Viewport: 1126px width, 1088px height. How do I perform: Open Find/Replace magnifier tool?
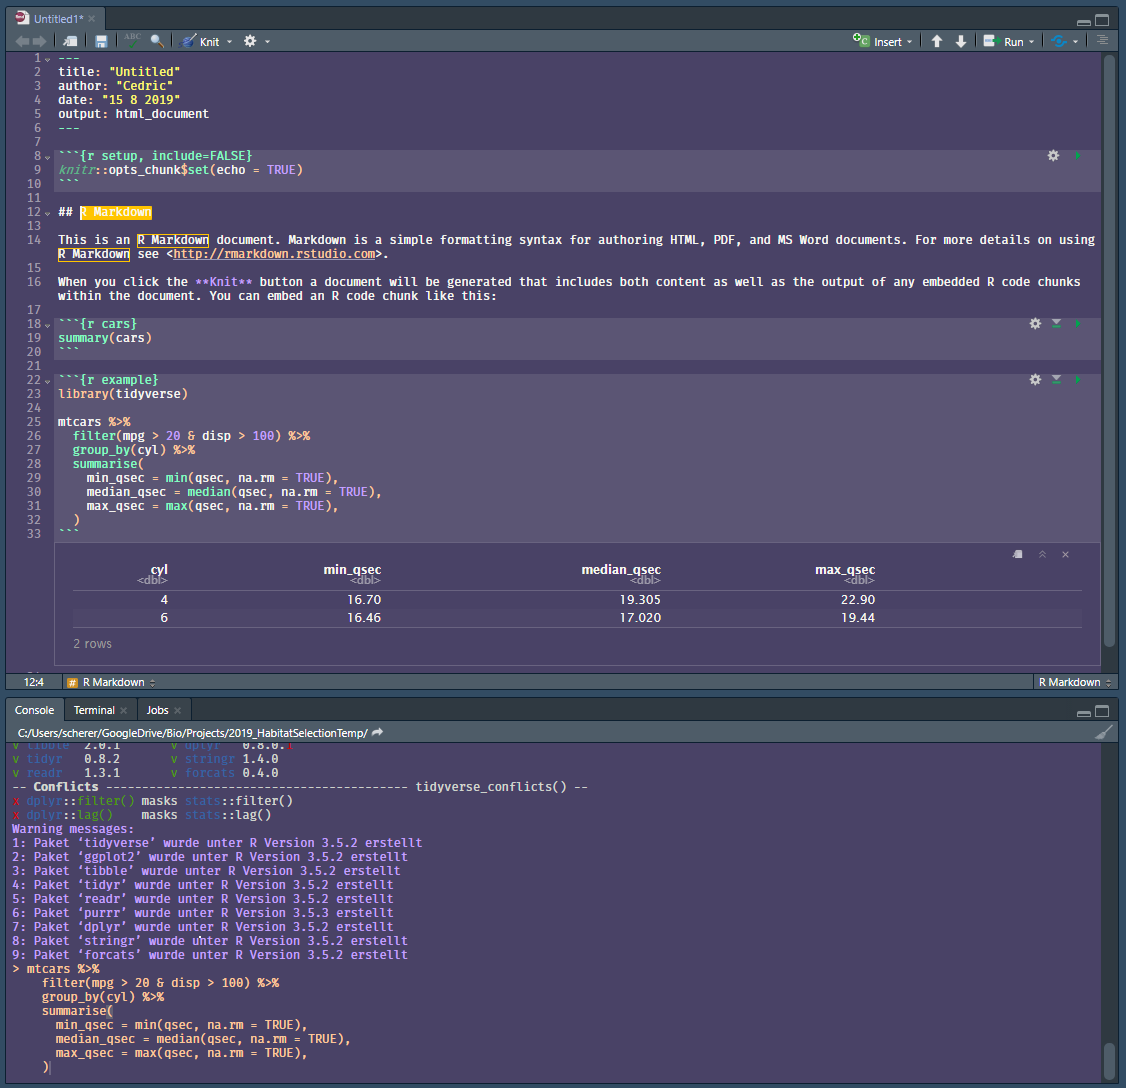(x=157, y=41)
